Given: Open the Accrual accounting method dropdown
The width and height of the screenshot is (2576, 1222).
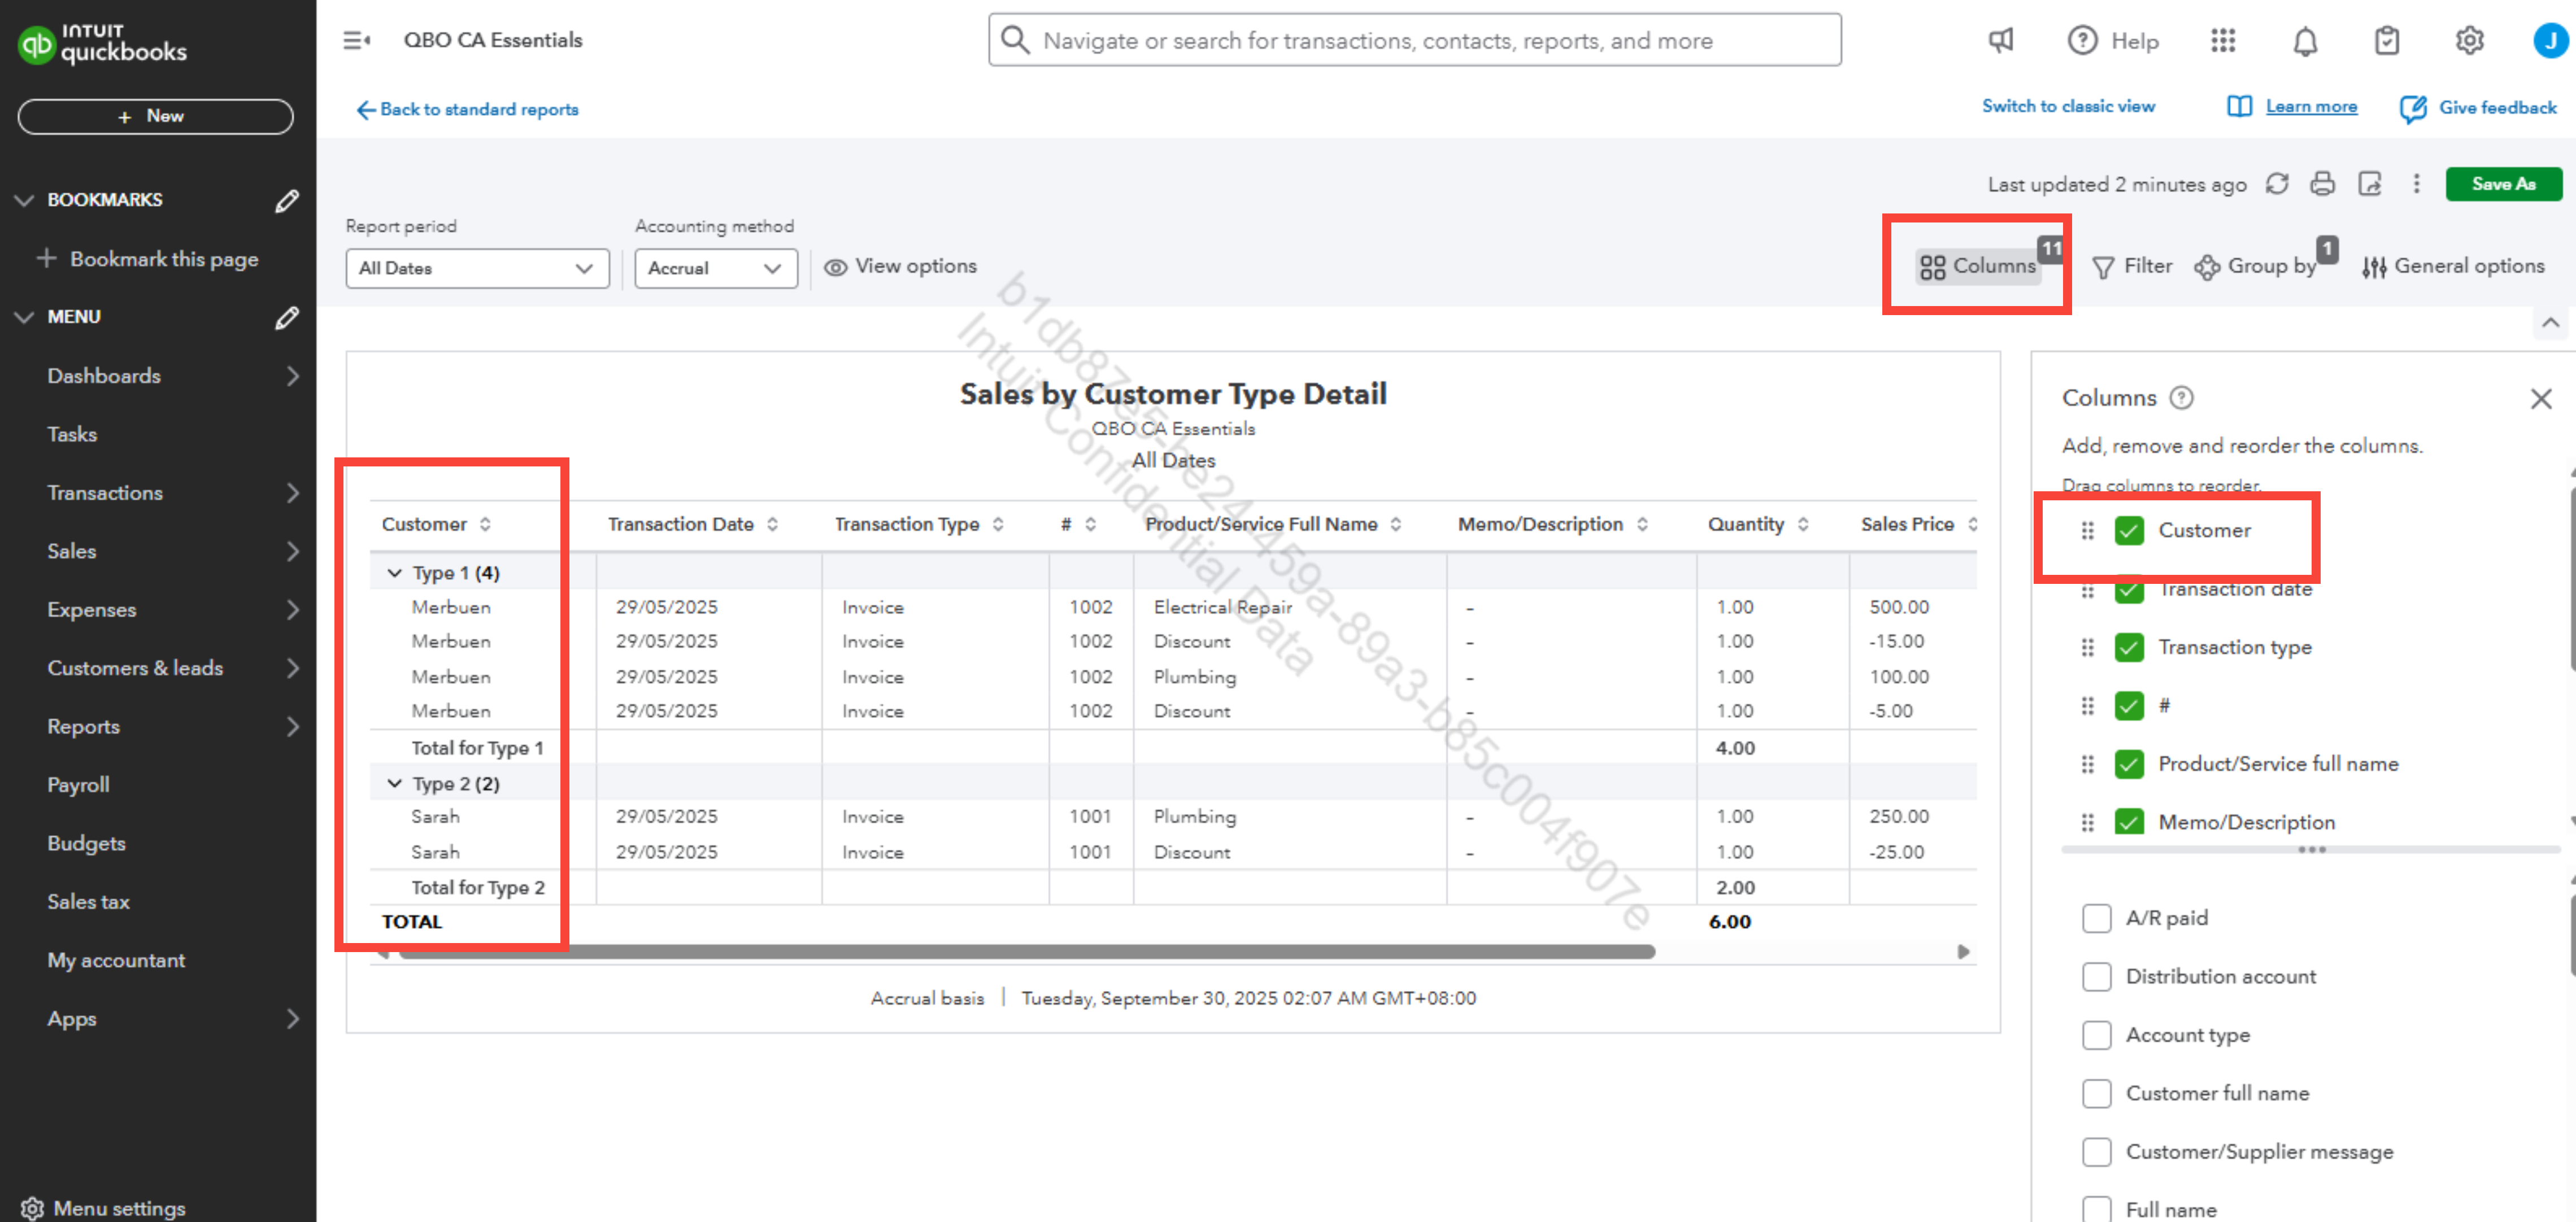Looking at the screenshot, I should pyautogui.click(x=715, y=268).
